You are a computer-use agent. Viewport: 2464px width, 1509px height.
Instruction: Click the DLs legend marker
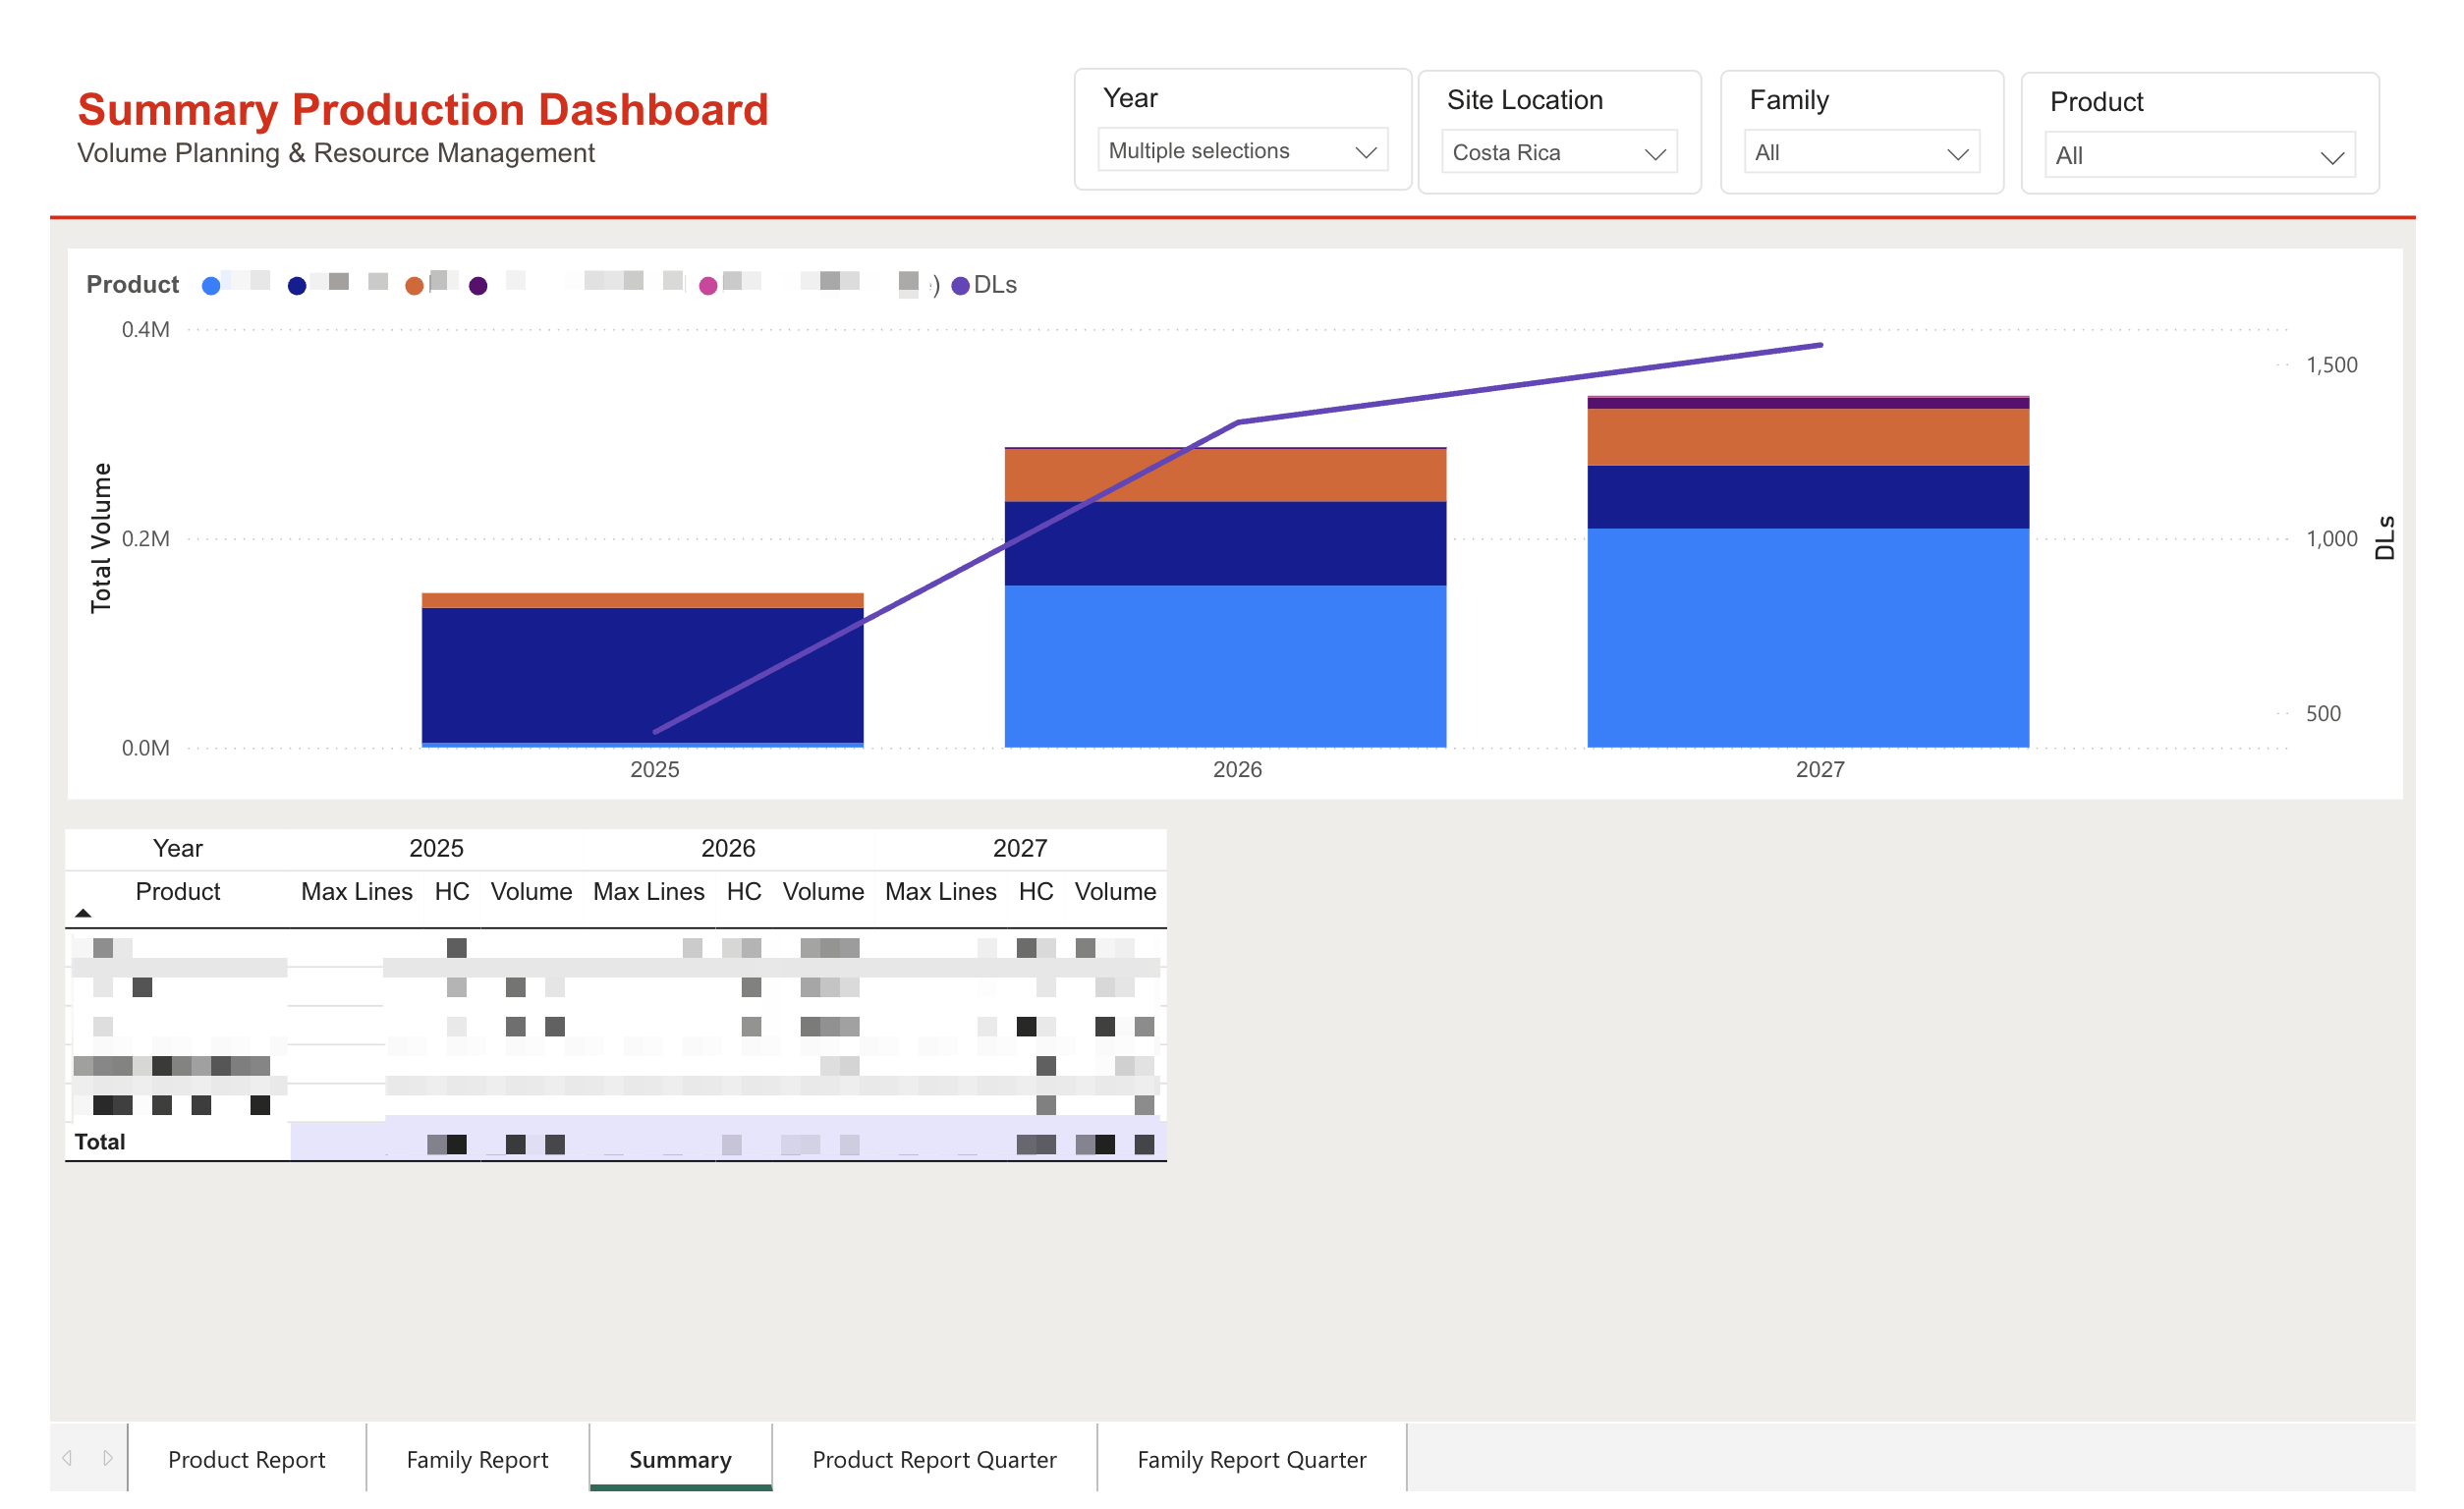point(960,286)
